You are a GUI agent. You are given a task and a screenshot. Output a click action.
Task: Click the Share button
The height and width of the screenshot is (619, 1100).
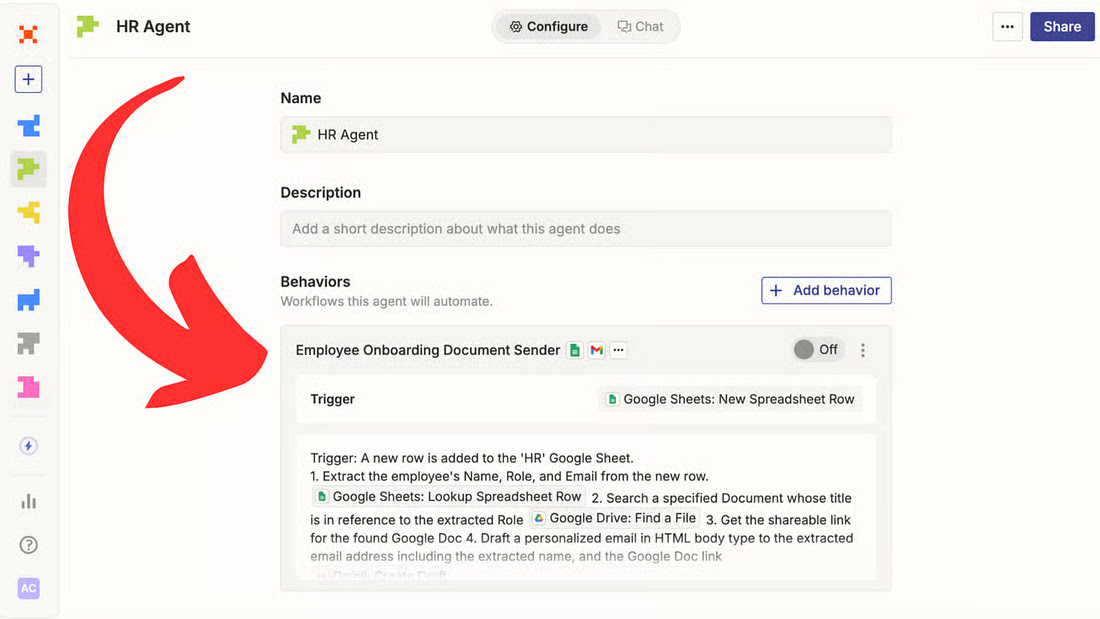[1061, 27]
